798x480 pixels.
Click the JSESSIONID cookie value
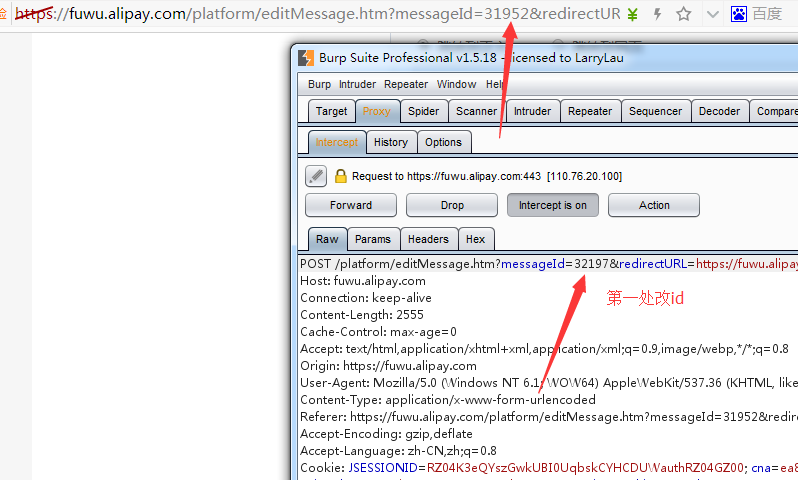[x=585, y=468]
